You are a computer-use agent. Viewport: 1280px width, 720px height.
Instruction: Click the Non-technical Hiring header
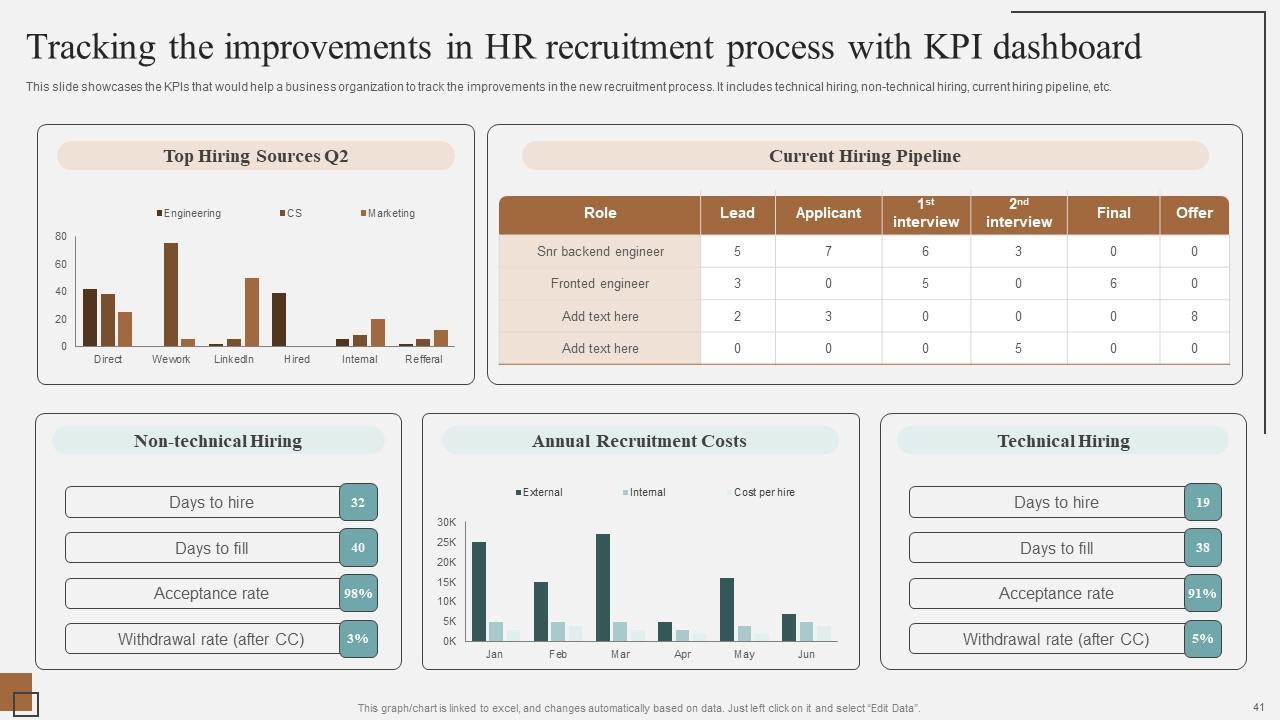[x=218, y=441]
